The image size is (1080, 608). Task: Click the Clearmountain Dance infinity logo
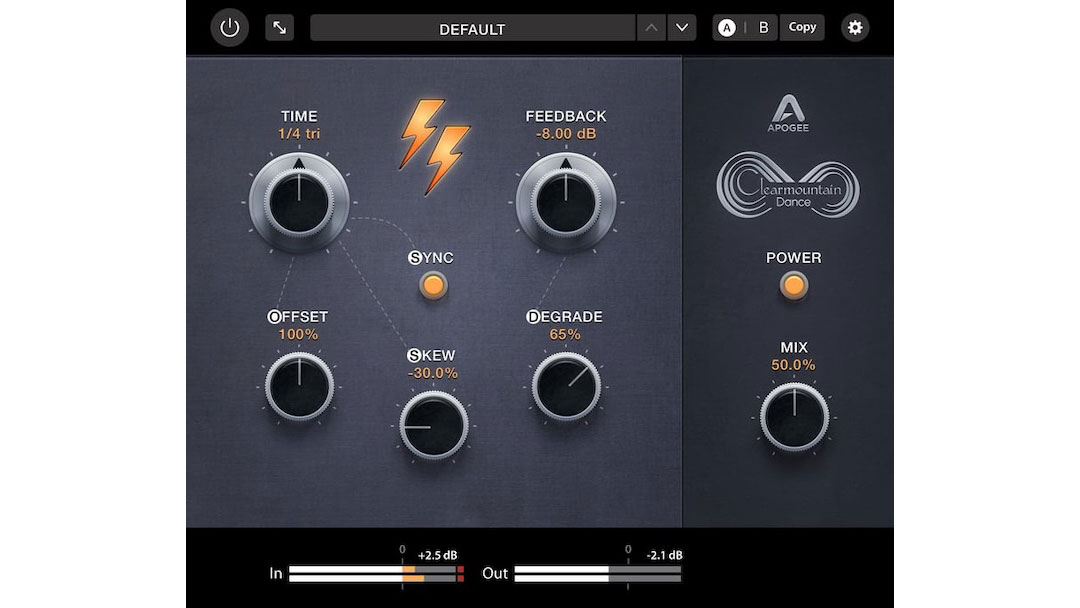pyautogui.click(x=788, y=186)
